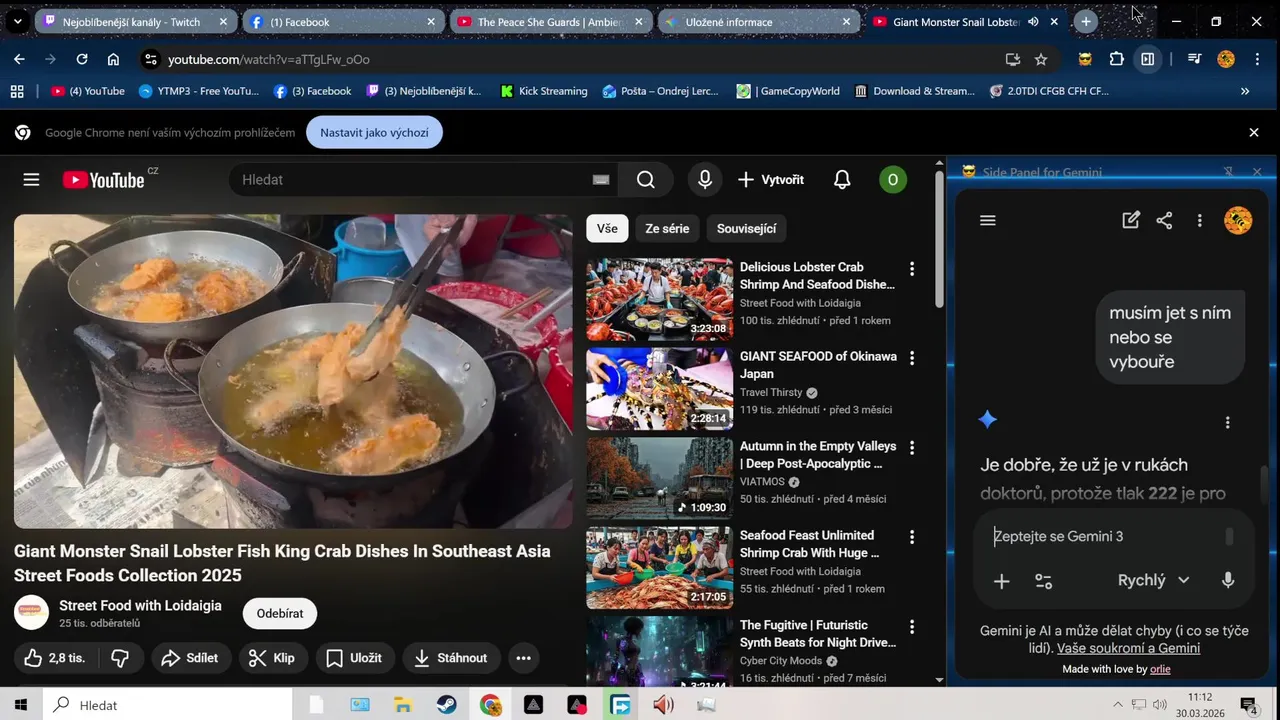Submit the YouTube search with the magnifier button
This screenshot has height=720, width=1280.
coord(646,180)
